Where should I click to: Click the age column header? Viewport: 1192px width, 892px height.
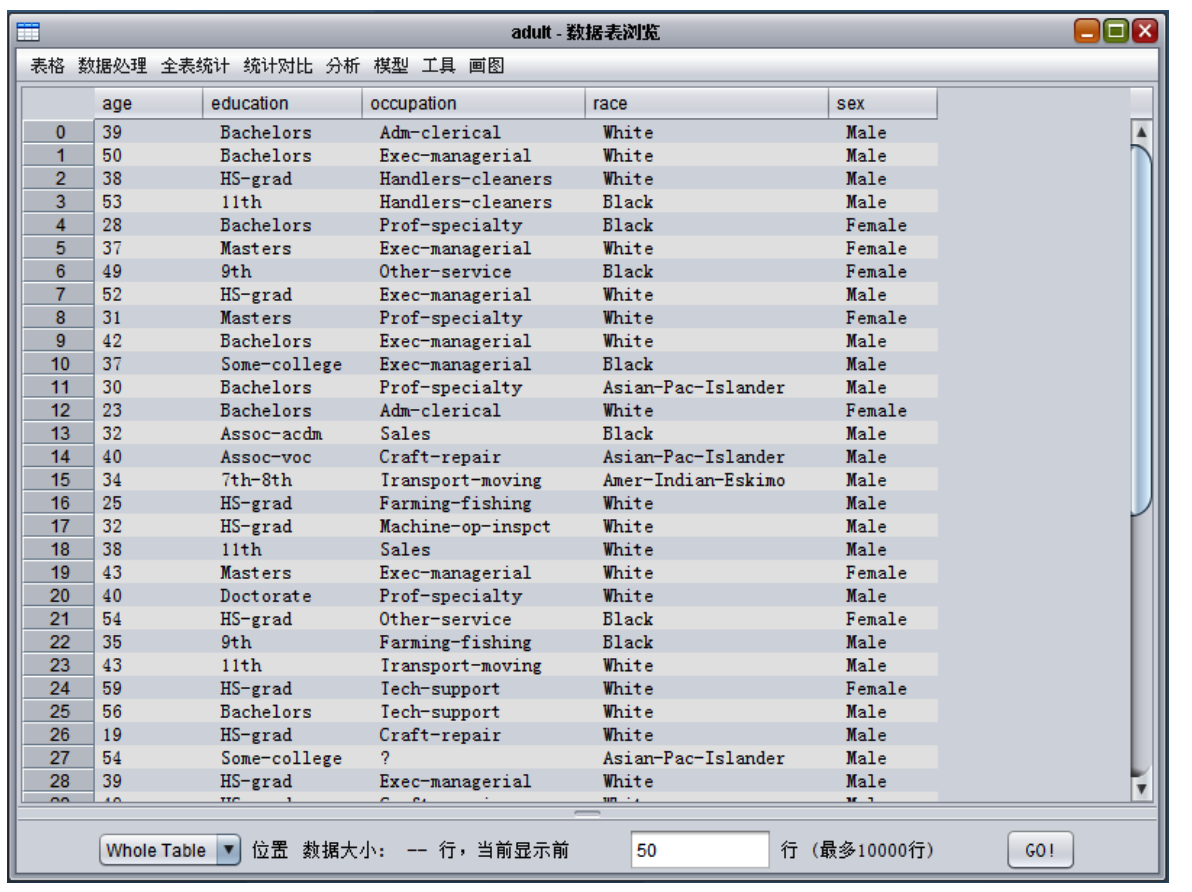pyautogui.click(x=148, y=103)
